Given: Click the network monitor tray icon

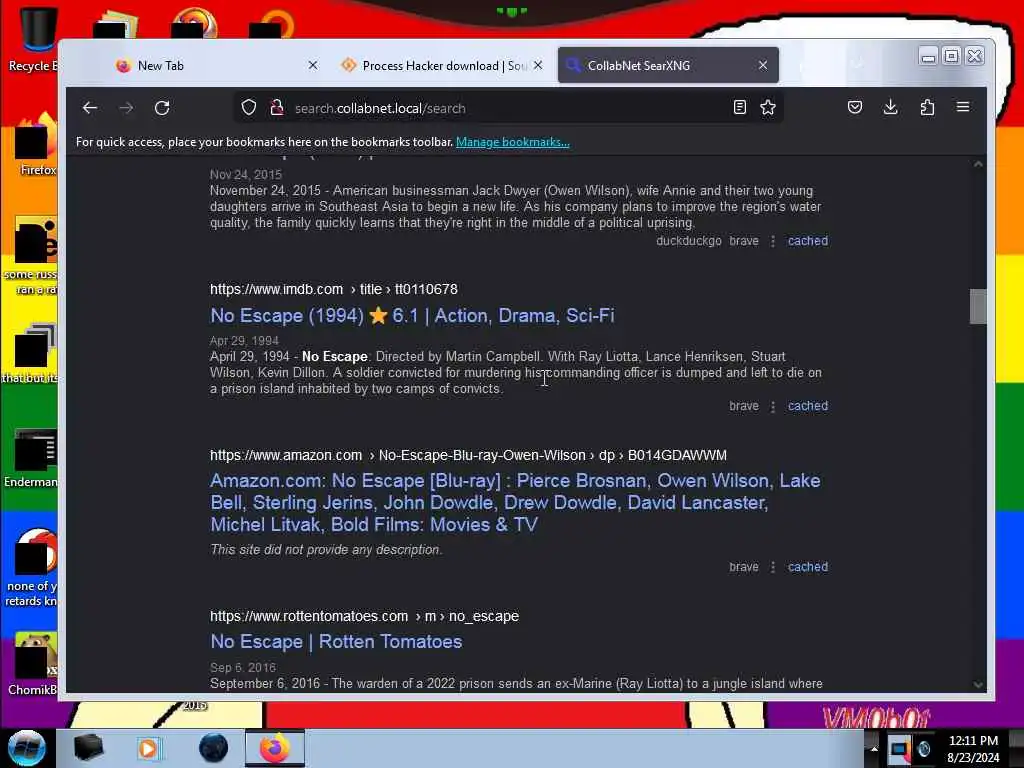Looking at the screenshot, I should click(899, 749).
